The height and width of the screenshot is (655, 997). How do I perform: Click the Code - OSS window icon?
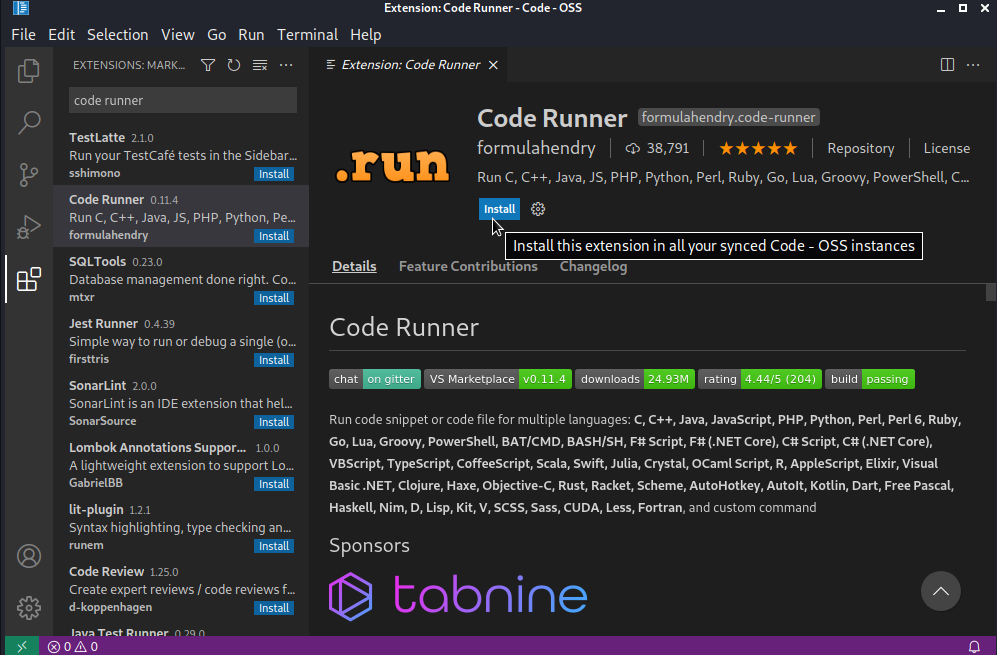(21, 8)
